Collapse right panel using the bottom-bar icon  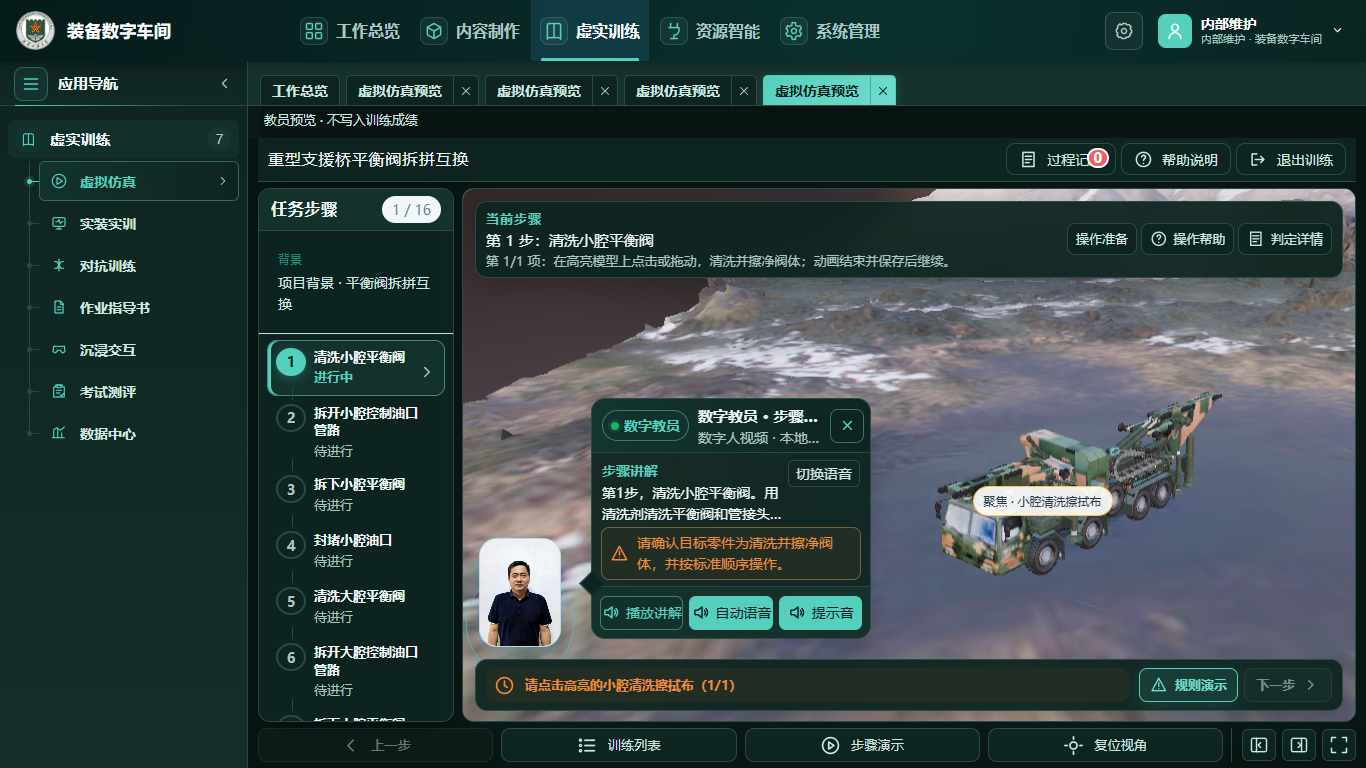pyautogui.click(x=1298, y=745)
